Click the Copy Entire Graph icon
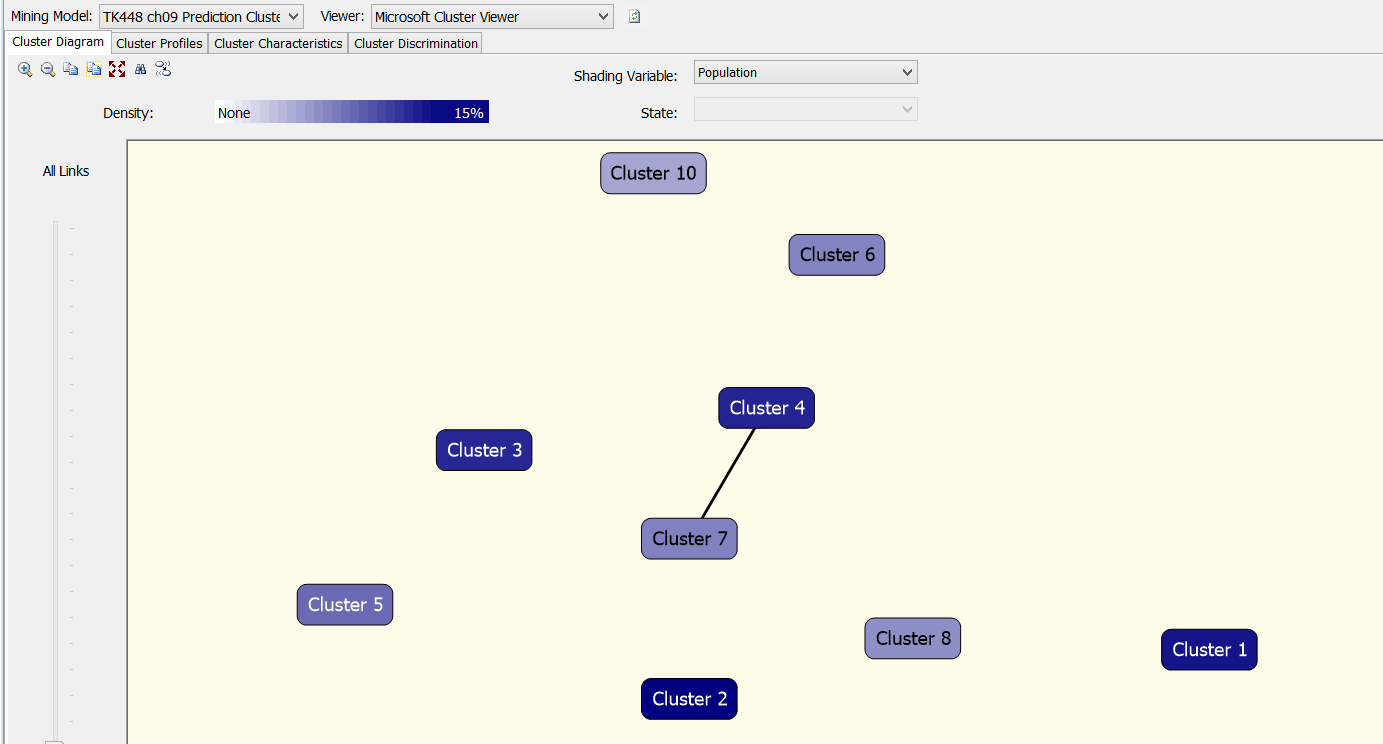This screenshot has height=744, width=1383. [x=93, y=69]
